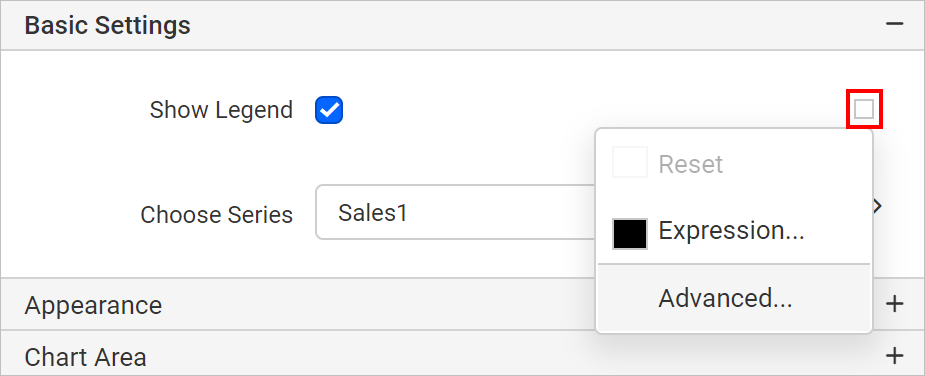This screenshot has width=925, height=376.
Task: Click the black icon next to Expression
Action: point(629,233)
